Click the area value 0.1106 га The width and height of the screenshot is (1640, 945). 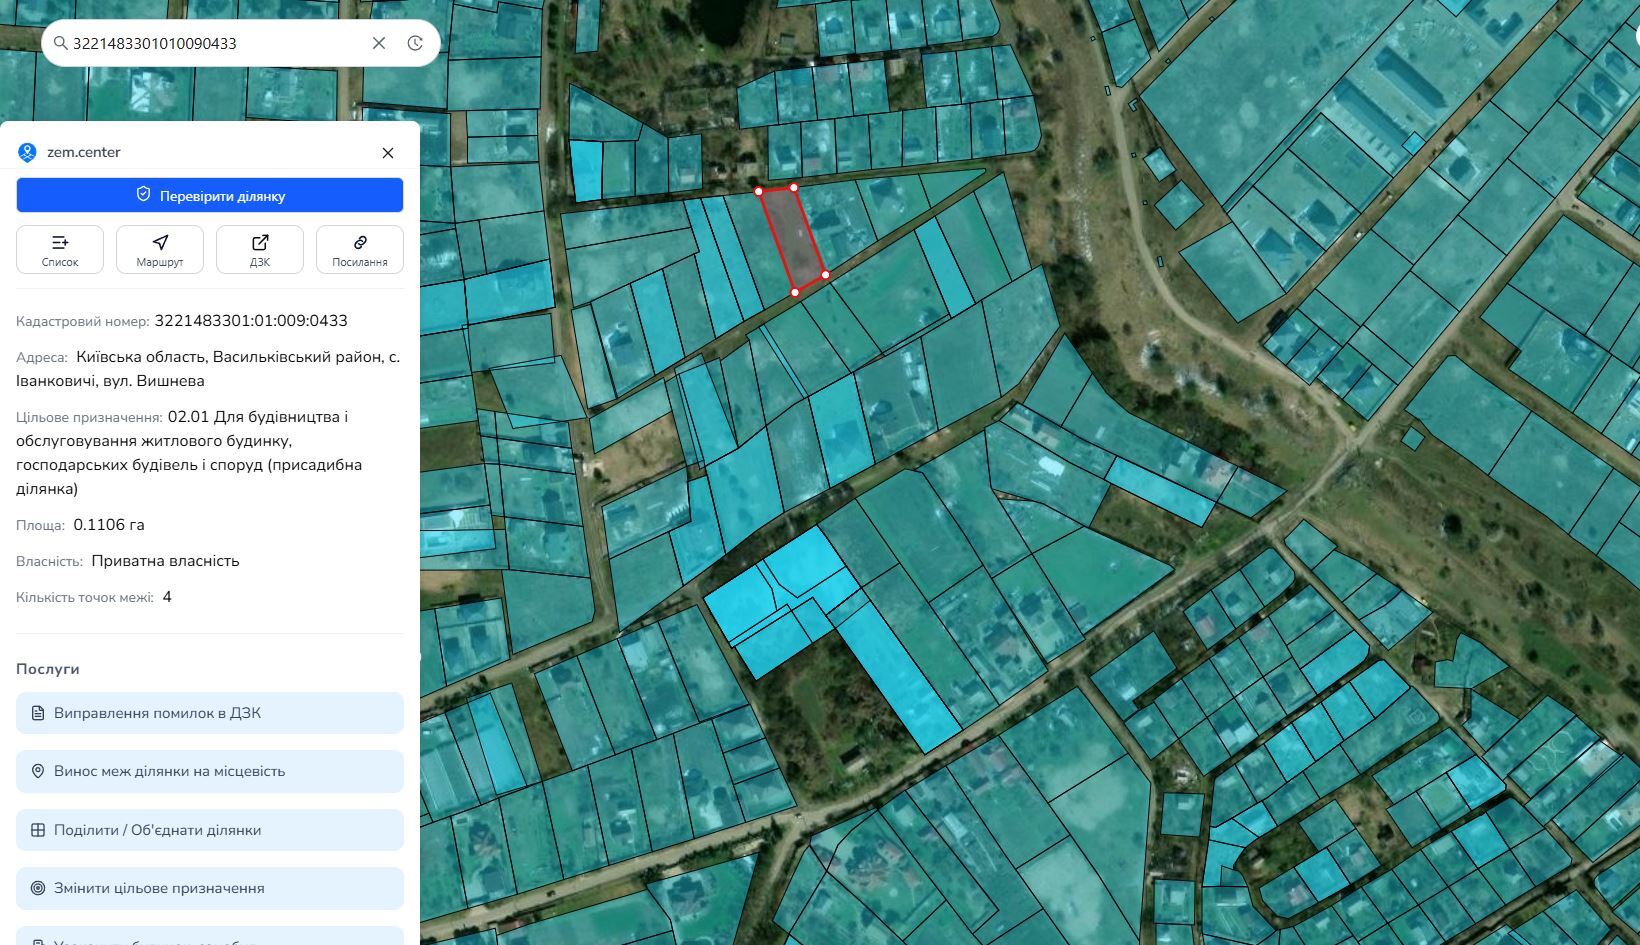109,525
